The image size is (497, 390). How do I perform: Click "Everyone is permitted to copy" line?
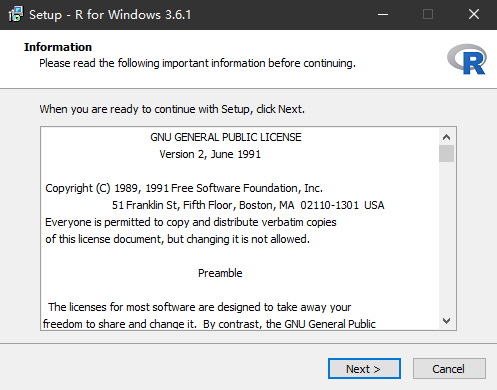tap(191, 222)
